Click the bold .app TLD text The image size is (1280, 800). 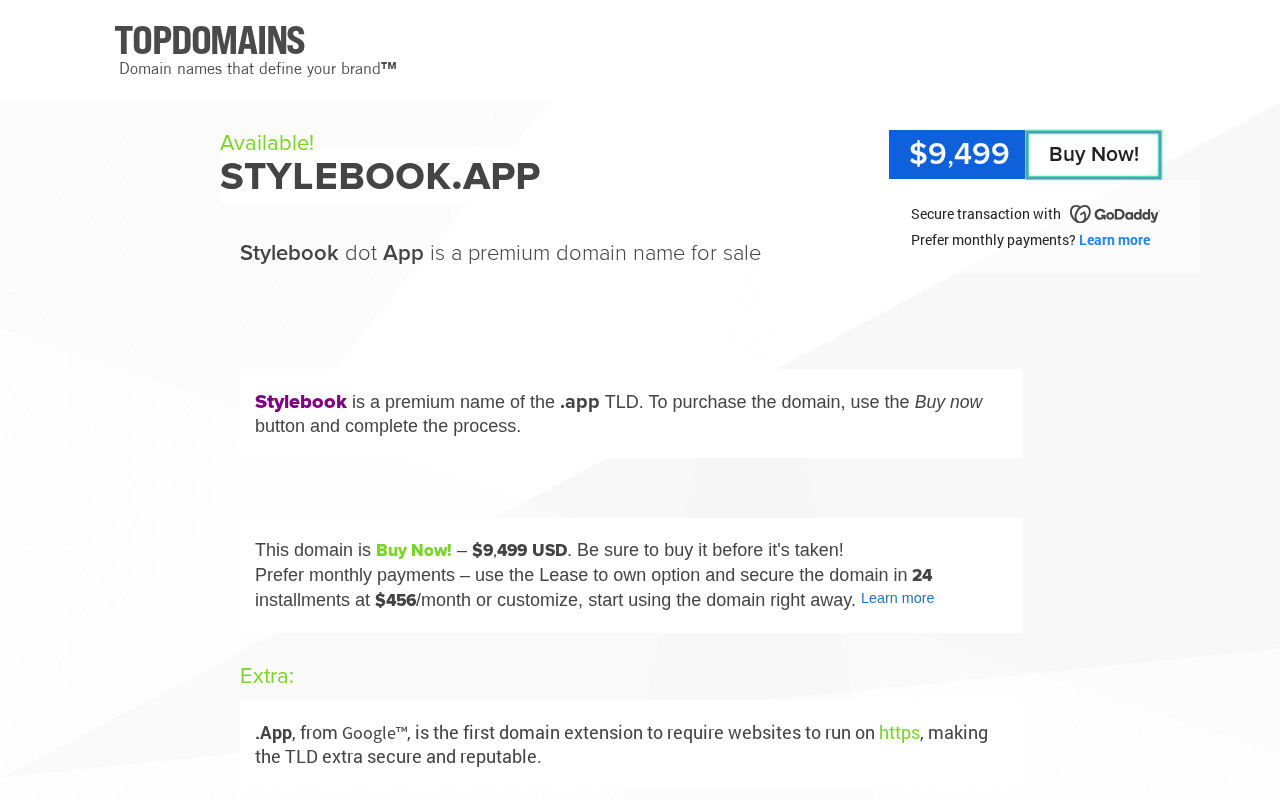tap(580, 402)
